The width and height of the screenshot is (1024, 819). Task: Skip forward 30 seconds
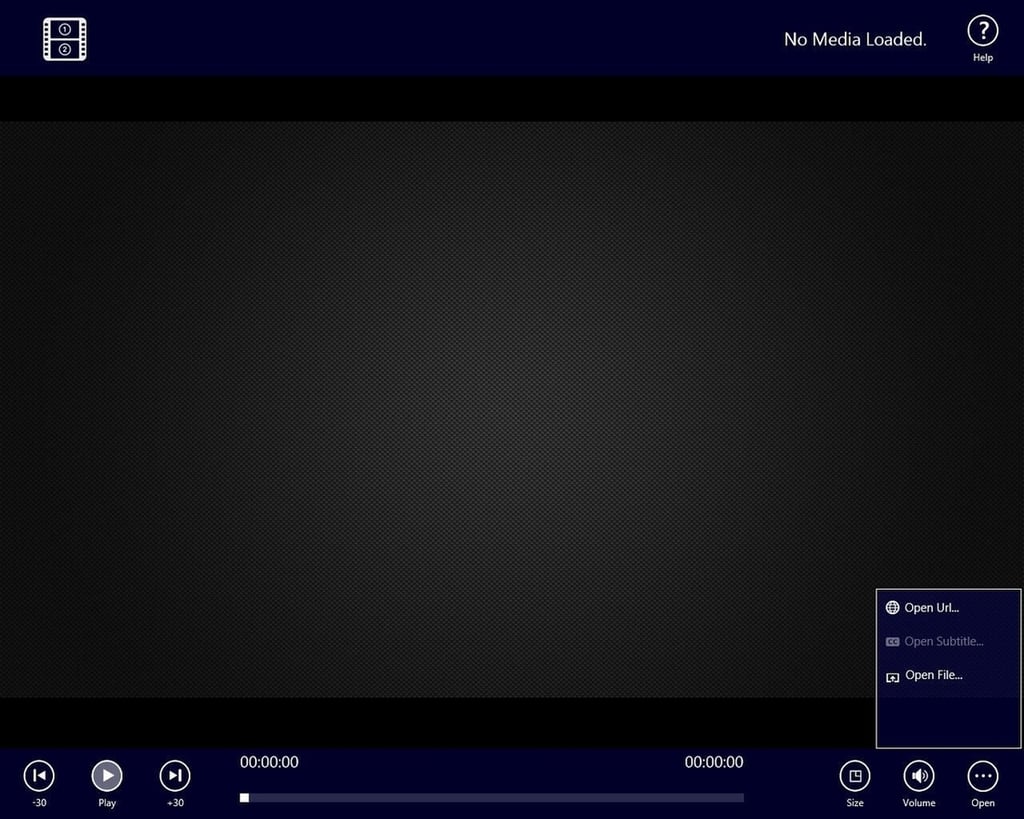[175, 775]
